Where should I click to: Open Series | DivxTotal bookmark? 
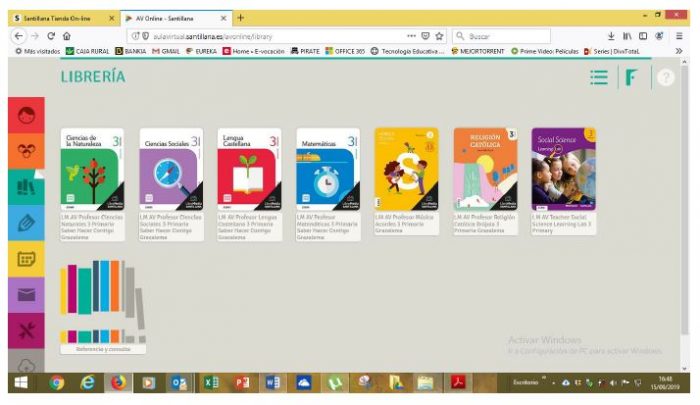[x=612, y=51]
